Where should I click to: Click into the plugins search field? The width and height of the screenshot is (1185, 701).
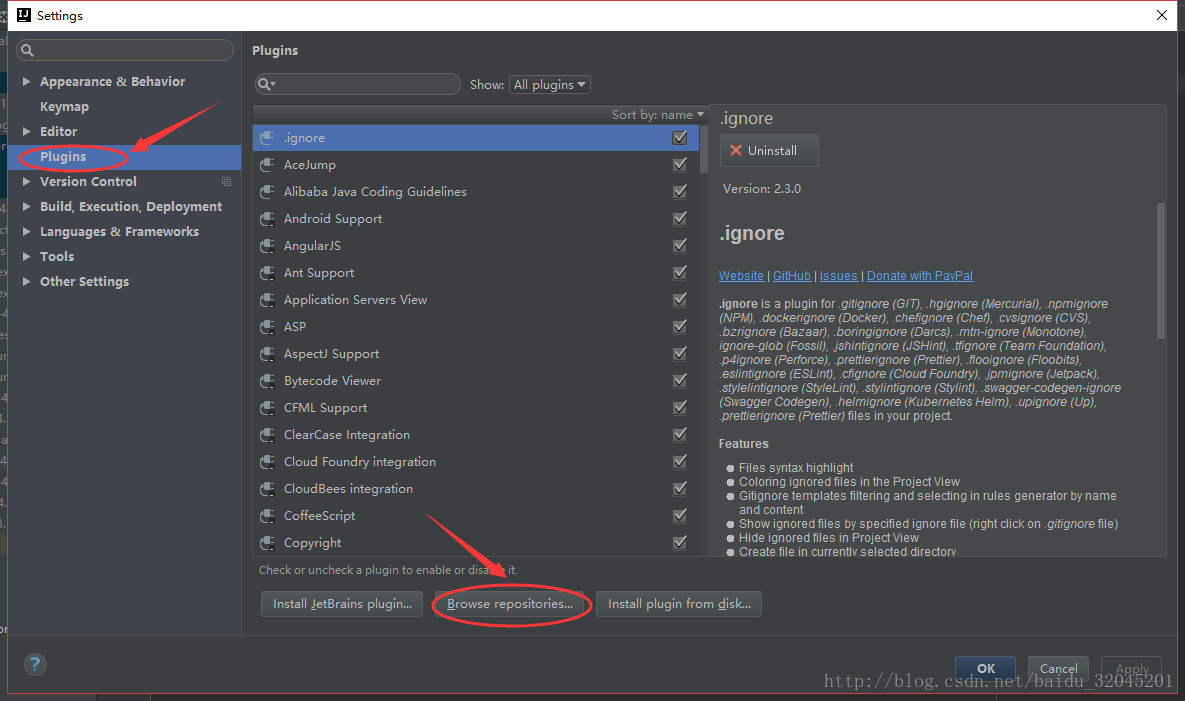pos(357,84)
